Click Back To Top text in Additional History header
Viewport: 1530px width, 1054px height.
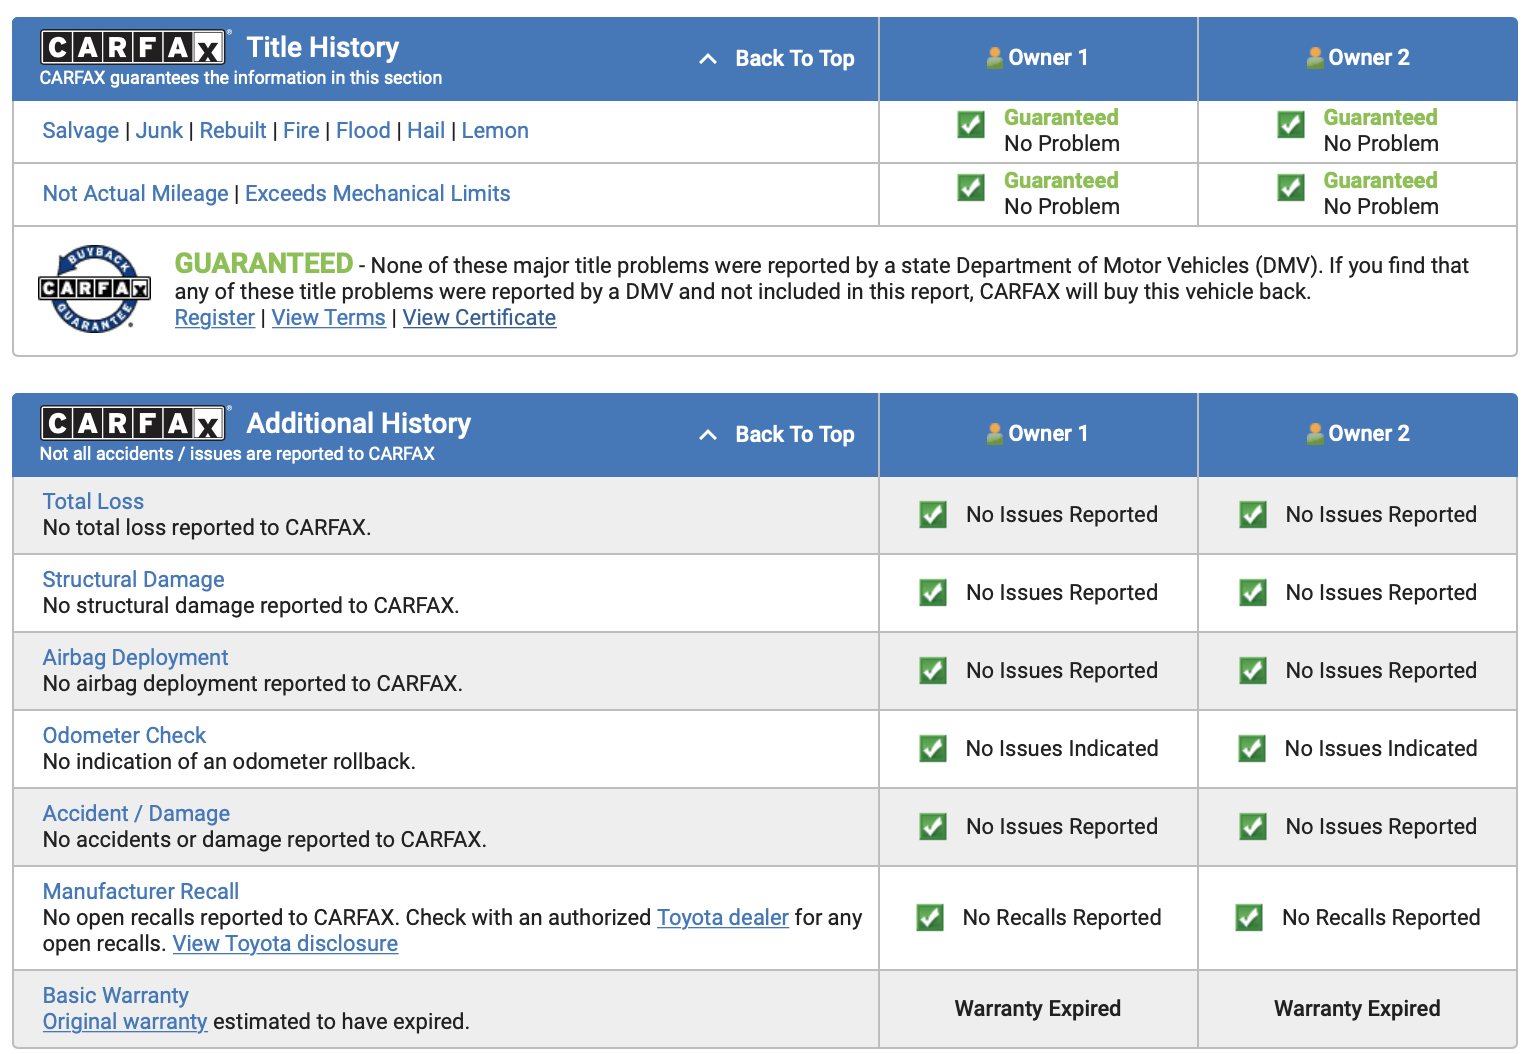coord(795,435)
